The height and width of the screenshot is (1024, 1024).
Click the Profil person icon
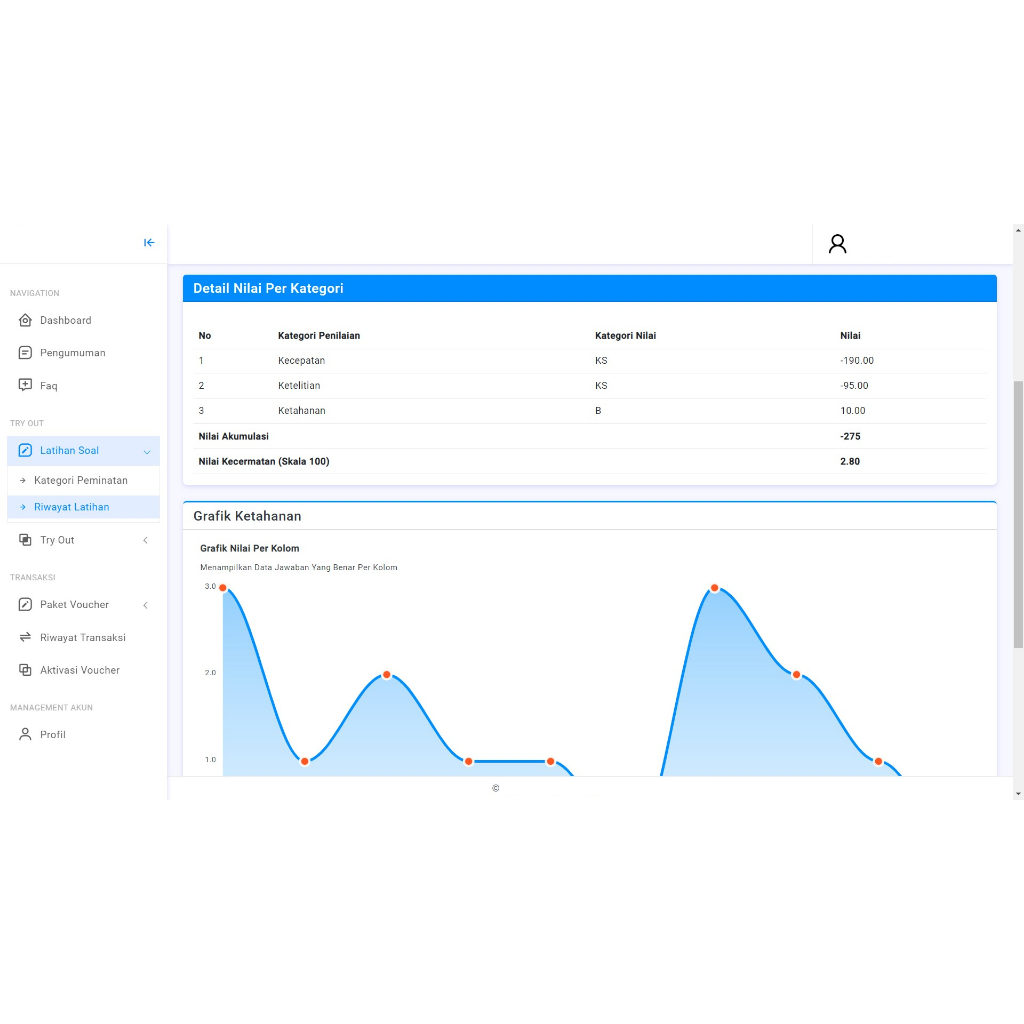(x=26, y=734)
